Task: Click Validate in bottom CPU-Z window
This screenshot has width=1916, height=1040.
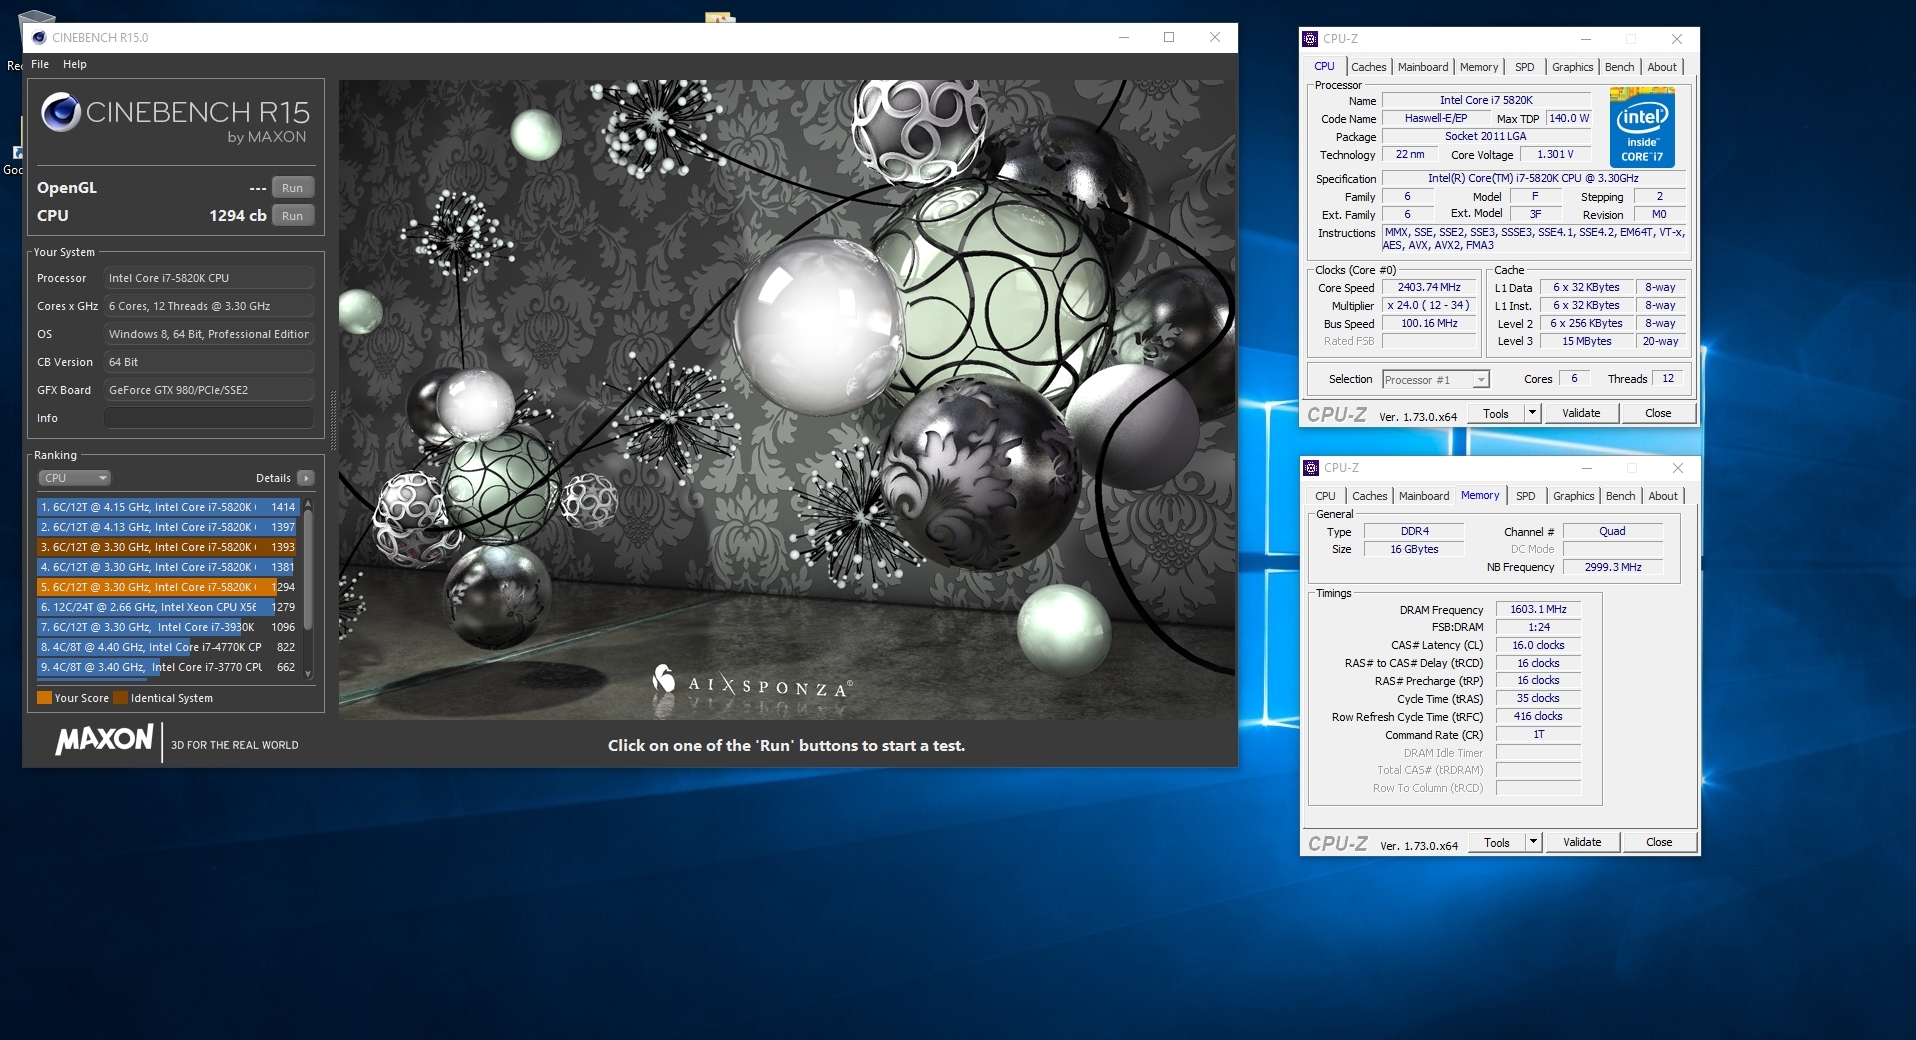Action: click(1582, 842)
